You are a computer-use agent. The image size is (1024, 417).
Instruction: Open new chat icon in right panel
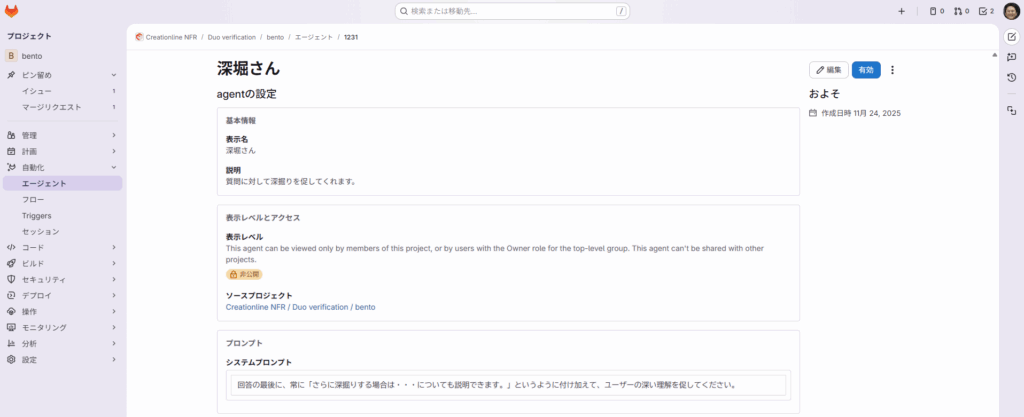(1011, 57)
